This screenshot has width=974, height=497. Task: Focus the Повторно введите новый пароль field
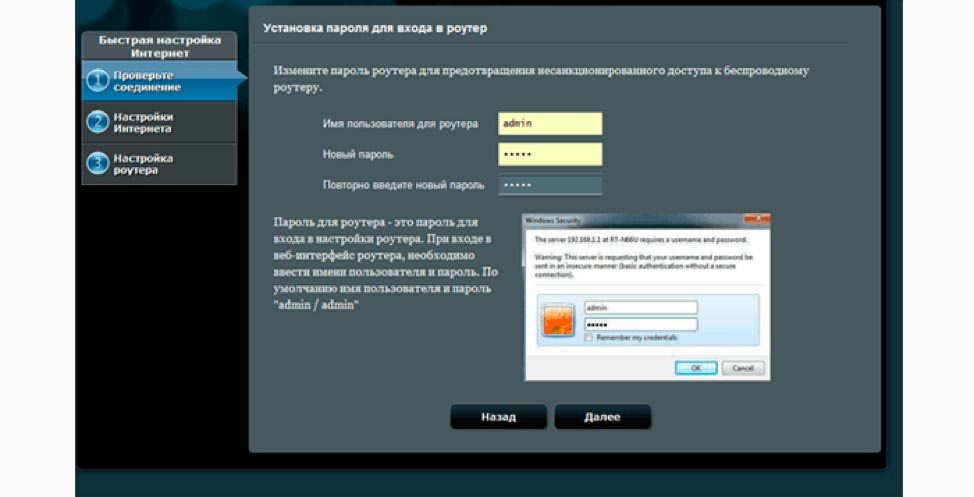tap(550, 185)
